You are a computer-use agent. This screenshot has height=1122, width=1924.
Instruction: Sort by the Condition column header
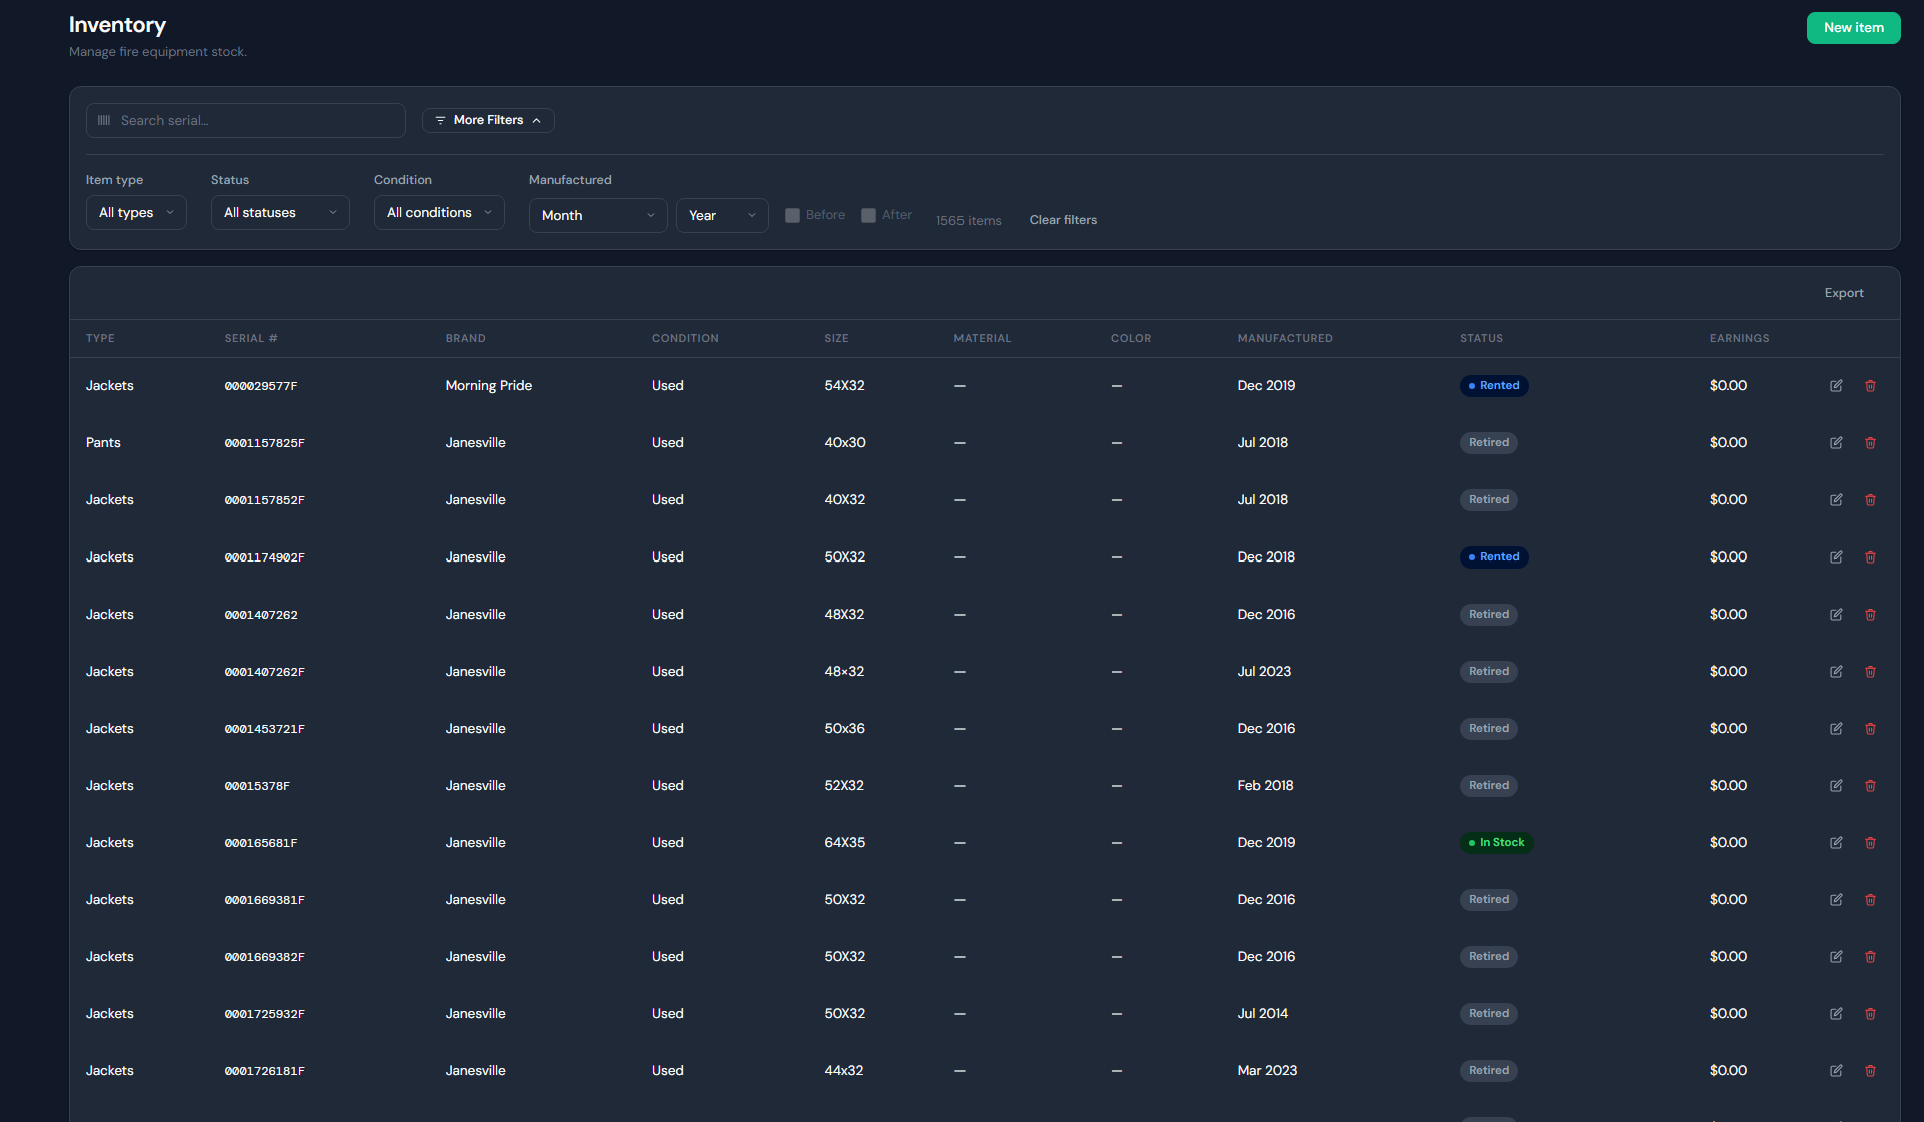[685, 338]
